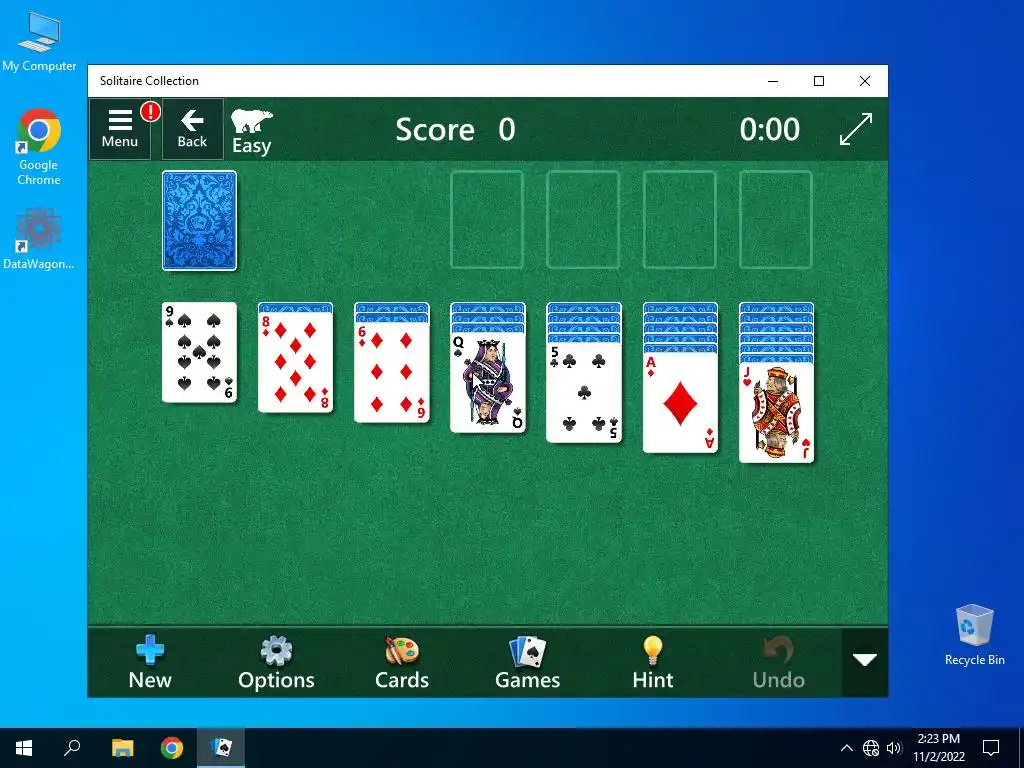
Task: Open taskbar search magnifier
Action: pos(72,748)
